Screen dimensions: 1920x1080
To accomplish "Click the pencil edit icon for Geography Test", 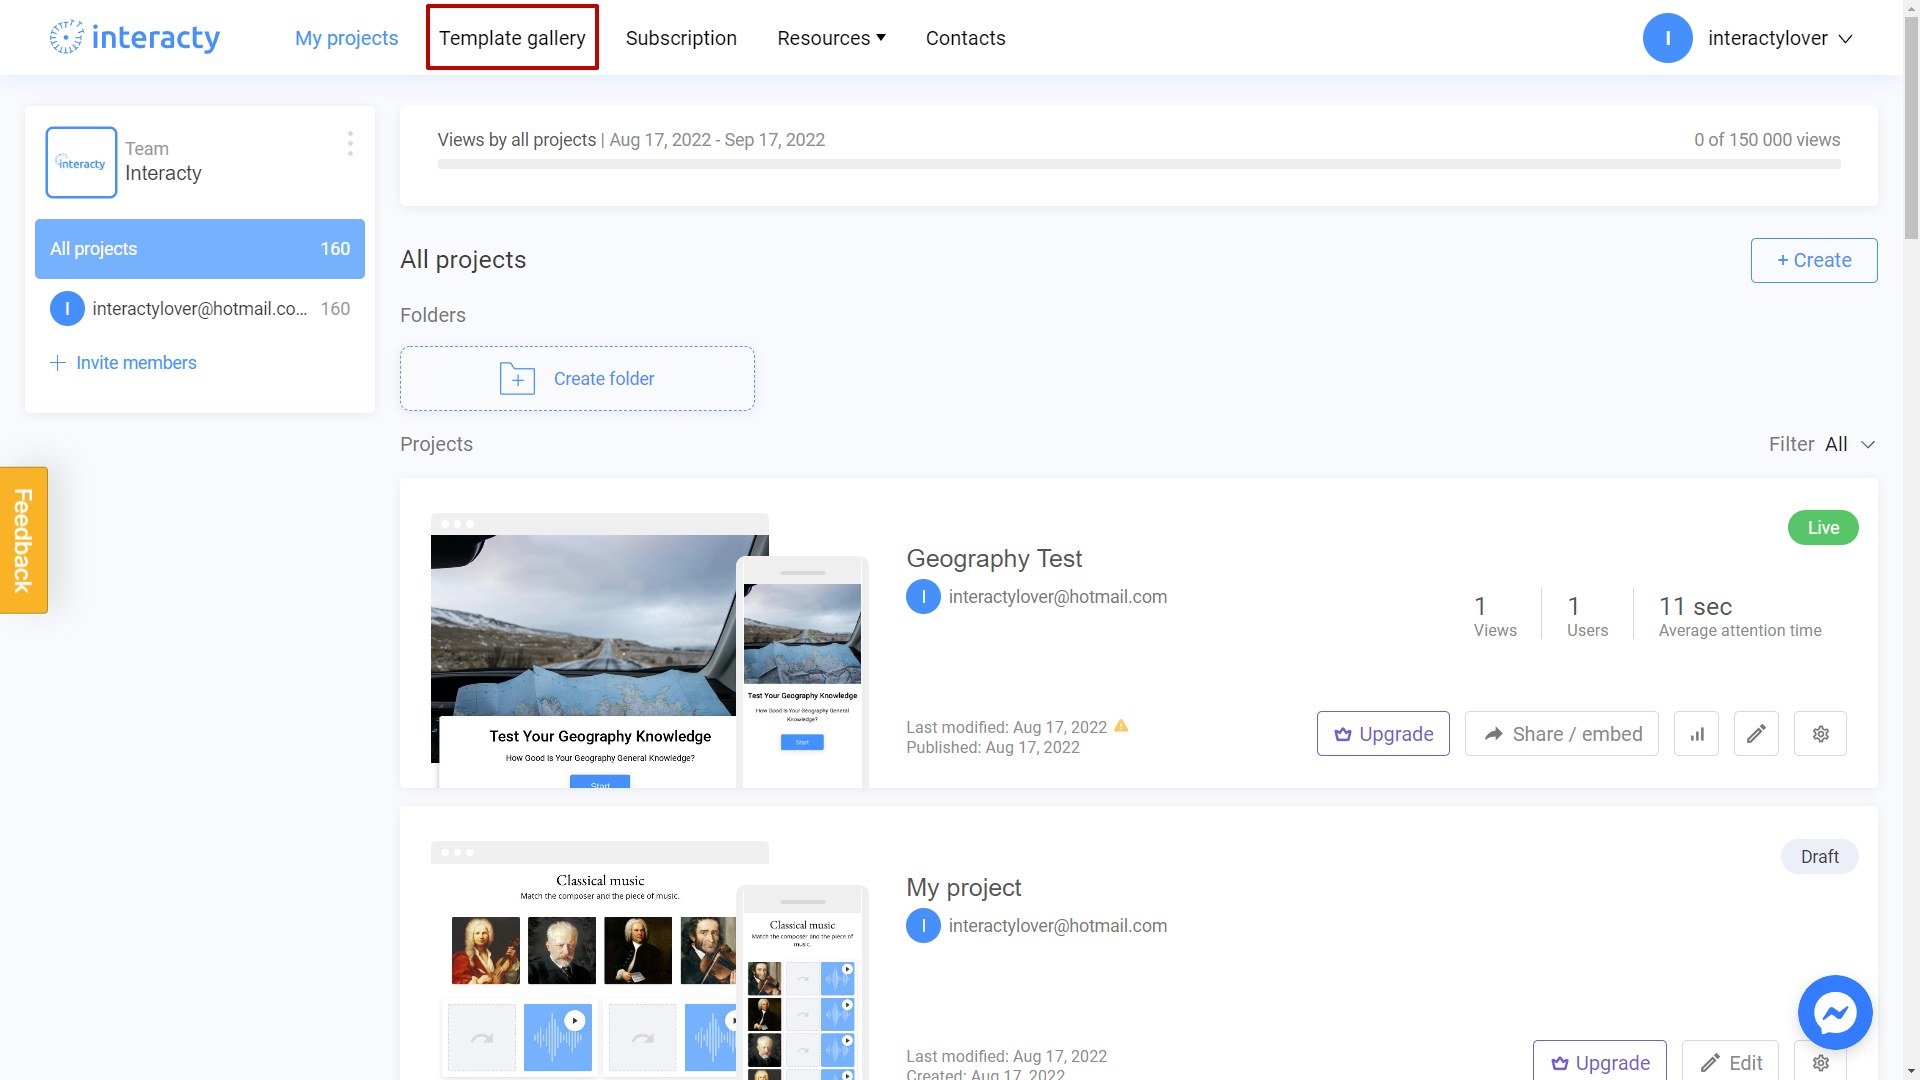I will point(1756,734).
